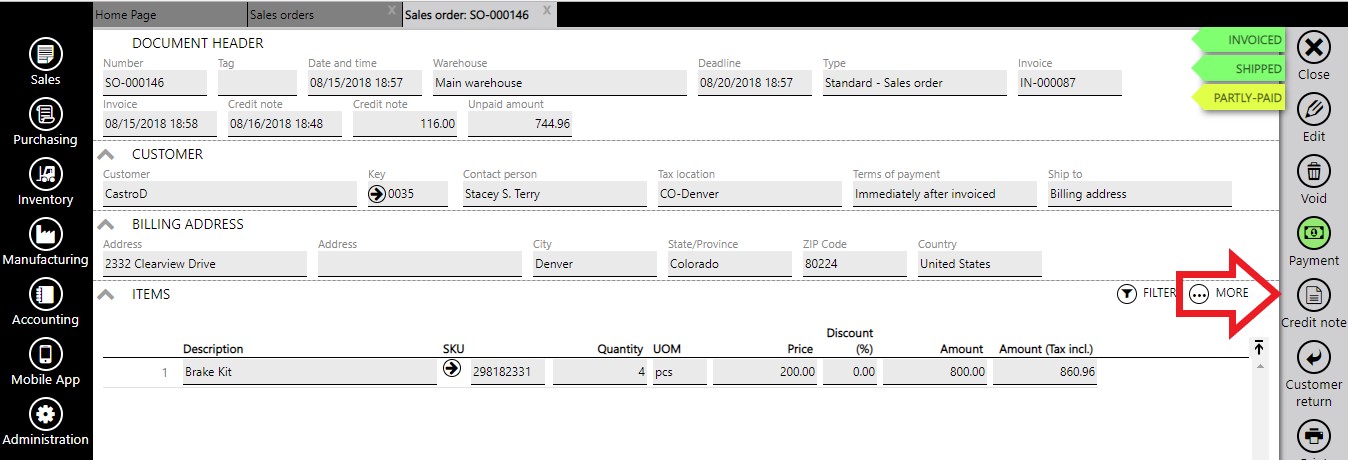The height and width of the screenshot is (460, 1348).
Task: Click the Quantity cell showing 4
Action: (600, 372)
